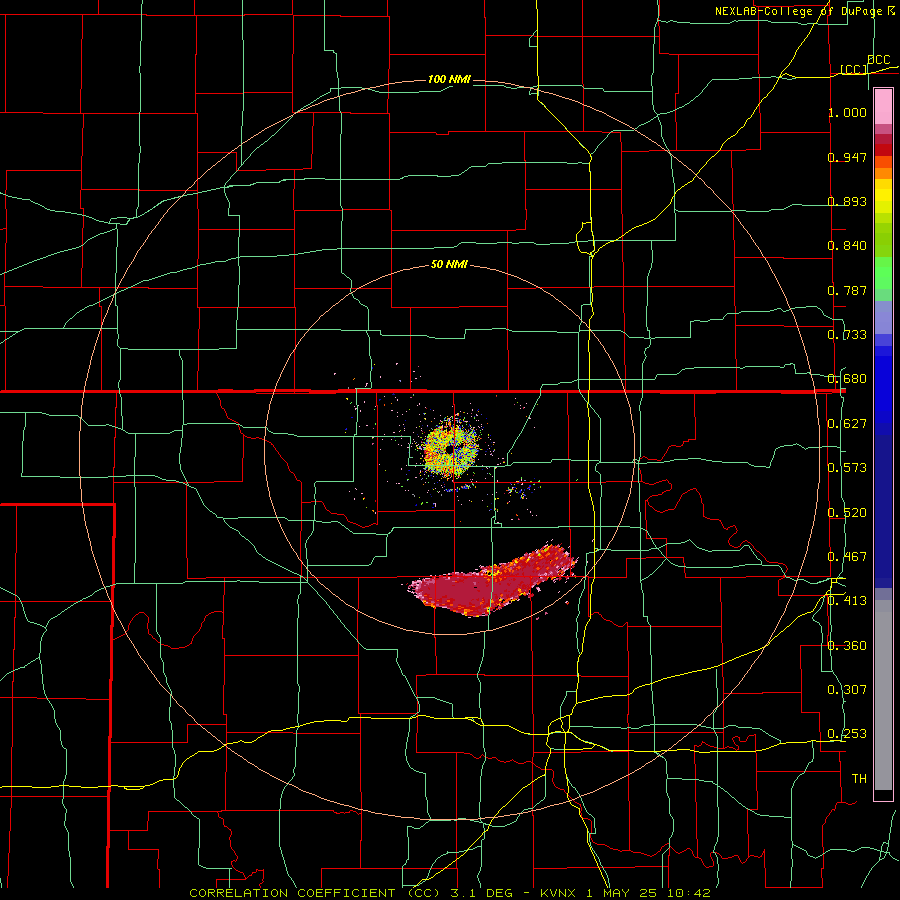
Task: Click the [CC] product label
Action: [x=854, y=69]
